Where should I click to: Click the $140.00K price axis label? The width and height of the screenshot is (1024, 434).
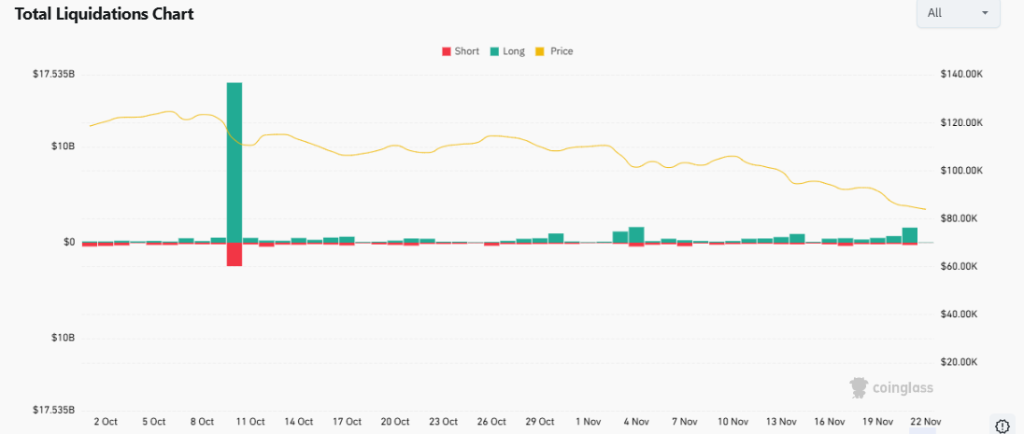pos(961,74)
